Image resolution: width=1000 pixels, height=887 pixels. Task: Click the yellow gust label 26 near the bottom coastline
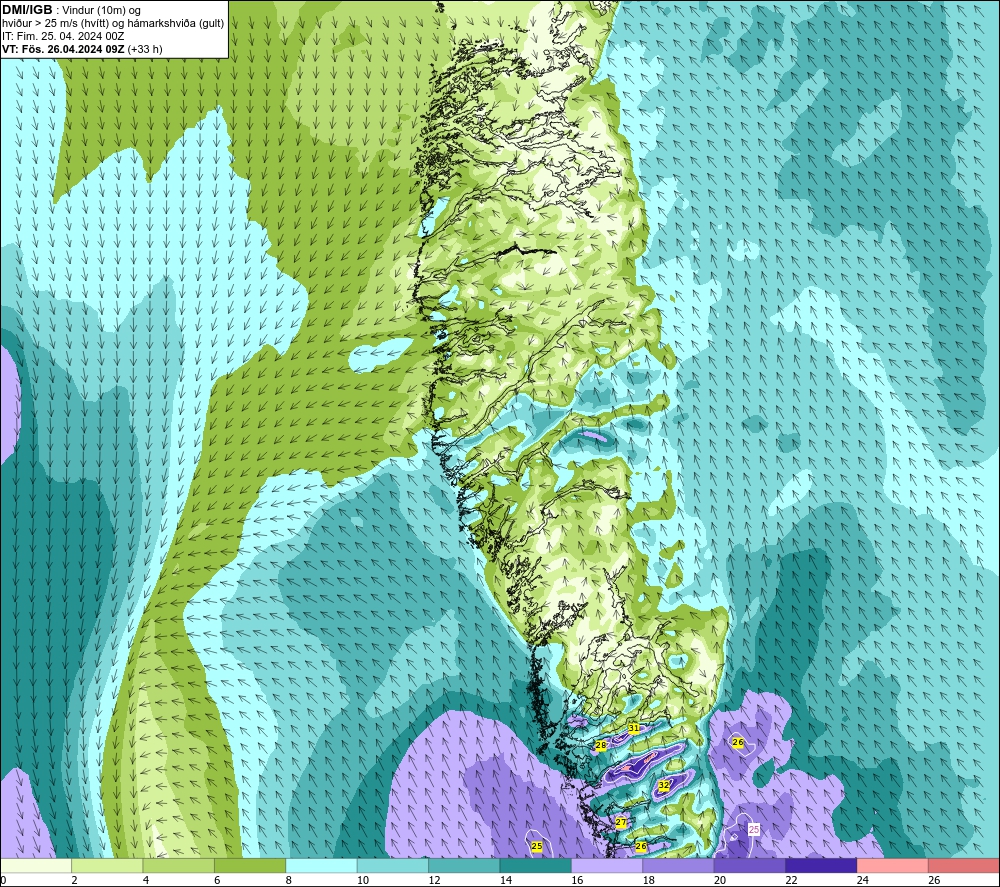pyautogui.click(x=641, y=846)
